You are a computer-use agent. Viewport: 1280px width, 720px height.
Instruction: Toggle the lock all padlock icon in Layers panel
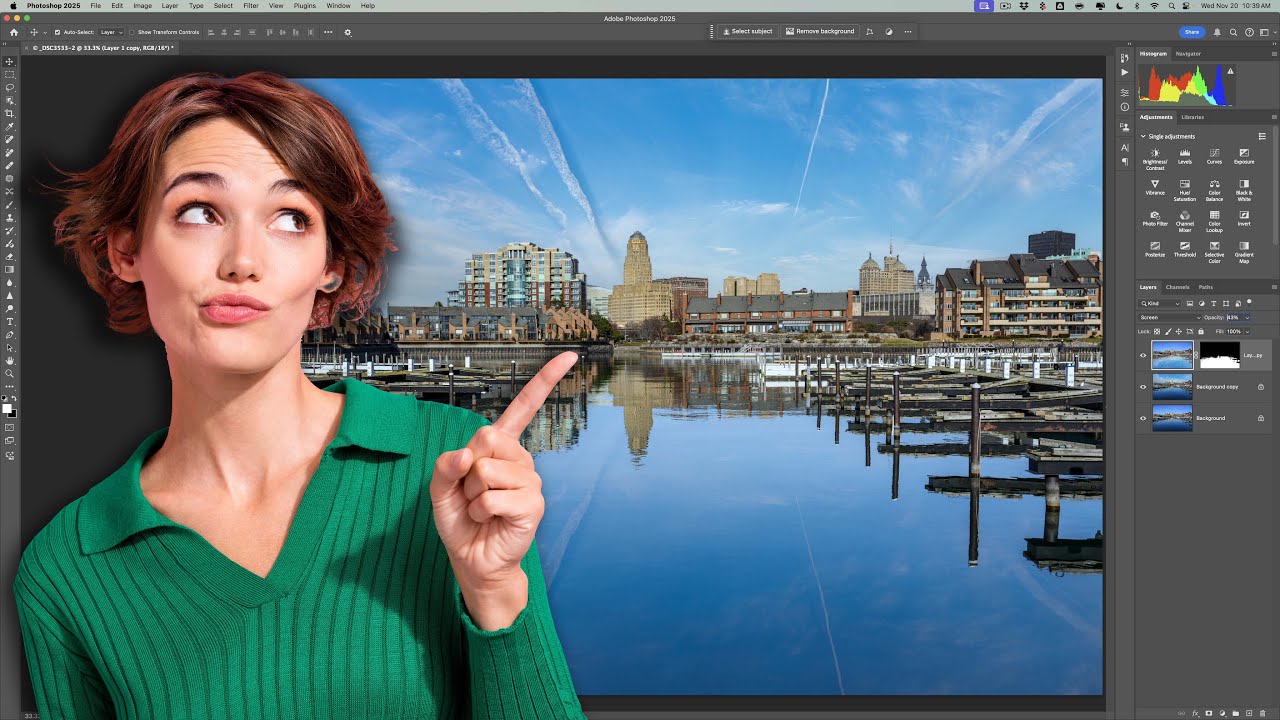click(x=1201, y=331)
